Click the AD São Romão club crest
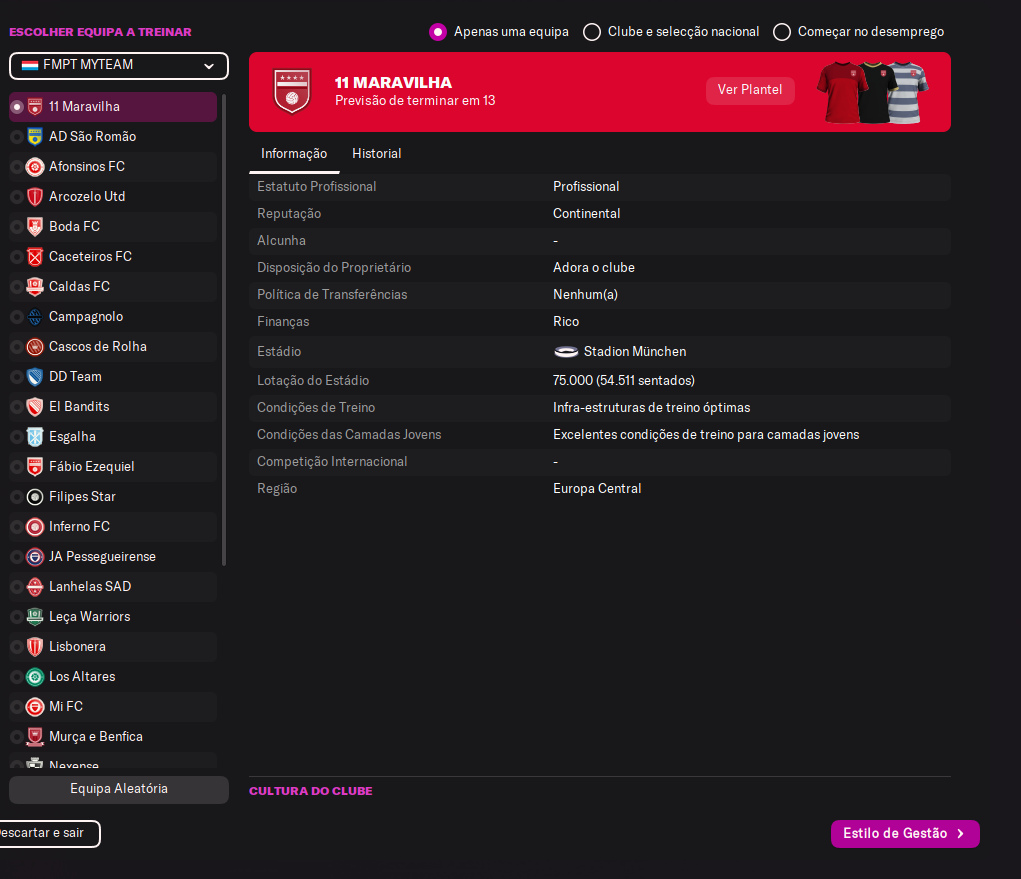 click(x=35, y=137)
